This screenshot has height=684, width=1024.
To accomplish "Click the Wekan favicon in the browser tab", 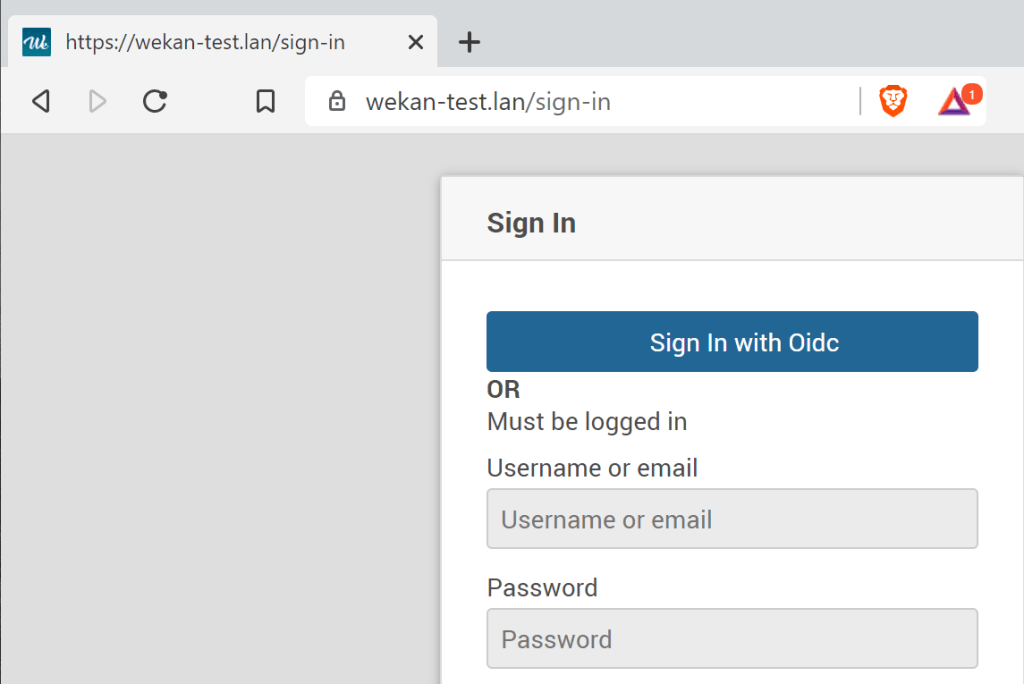I will (x=37, y=42).
